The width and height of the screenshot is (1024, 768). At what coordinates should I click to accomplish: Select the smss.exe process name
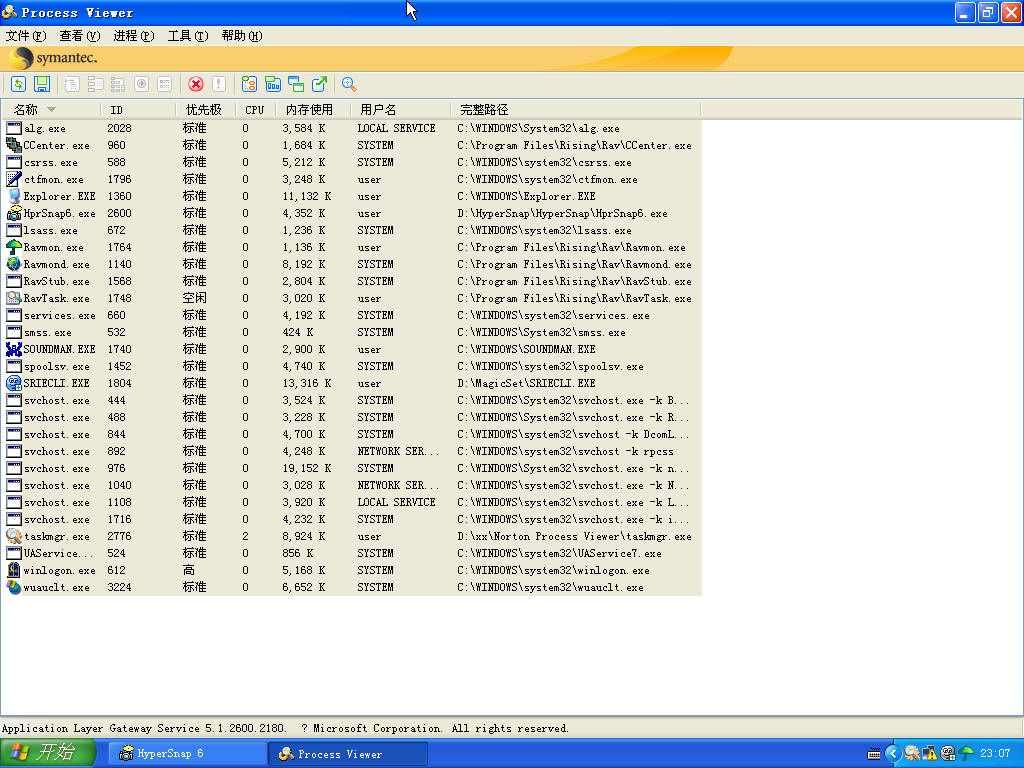(48, 332)
